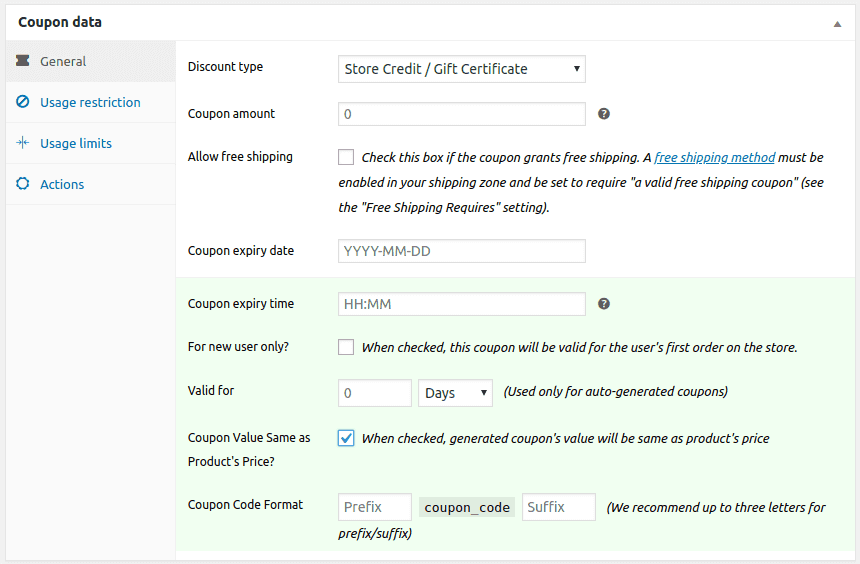Image resolution: width=860 pixels, height=564 pixels.
Task: Click help icon next to Coupon amount
Action: [604, 114]
